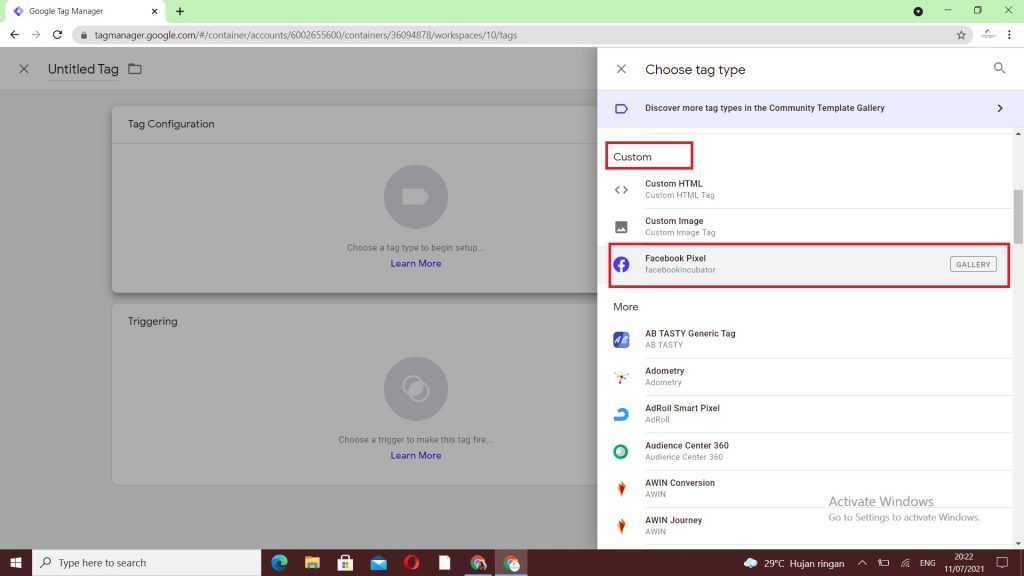Select the AdRoll Smart Pixel icon

[621, 413]
